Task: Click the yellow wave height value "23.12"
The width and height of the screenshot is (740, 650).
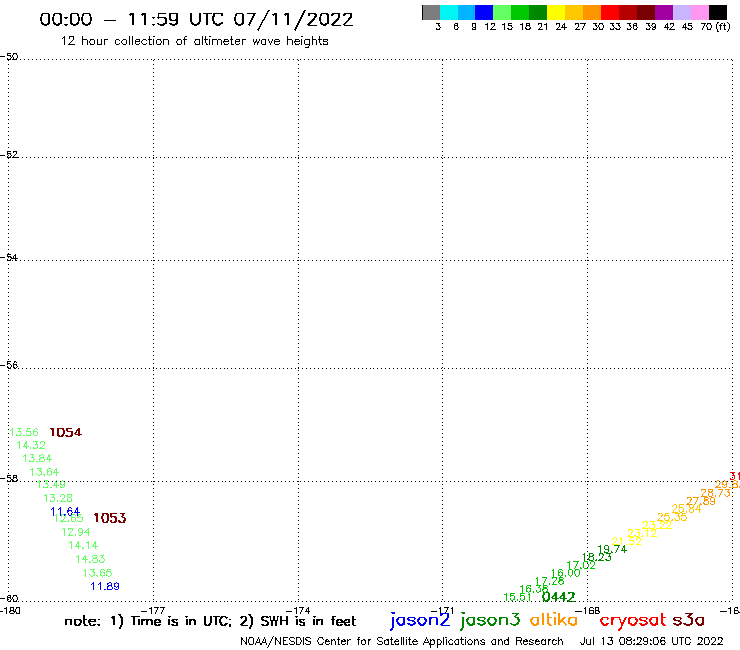Action: pyautogui.click(x=642, y=533)
